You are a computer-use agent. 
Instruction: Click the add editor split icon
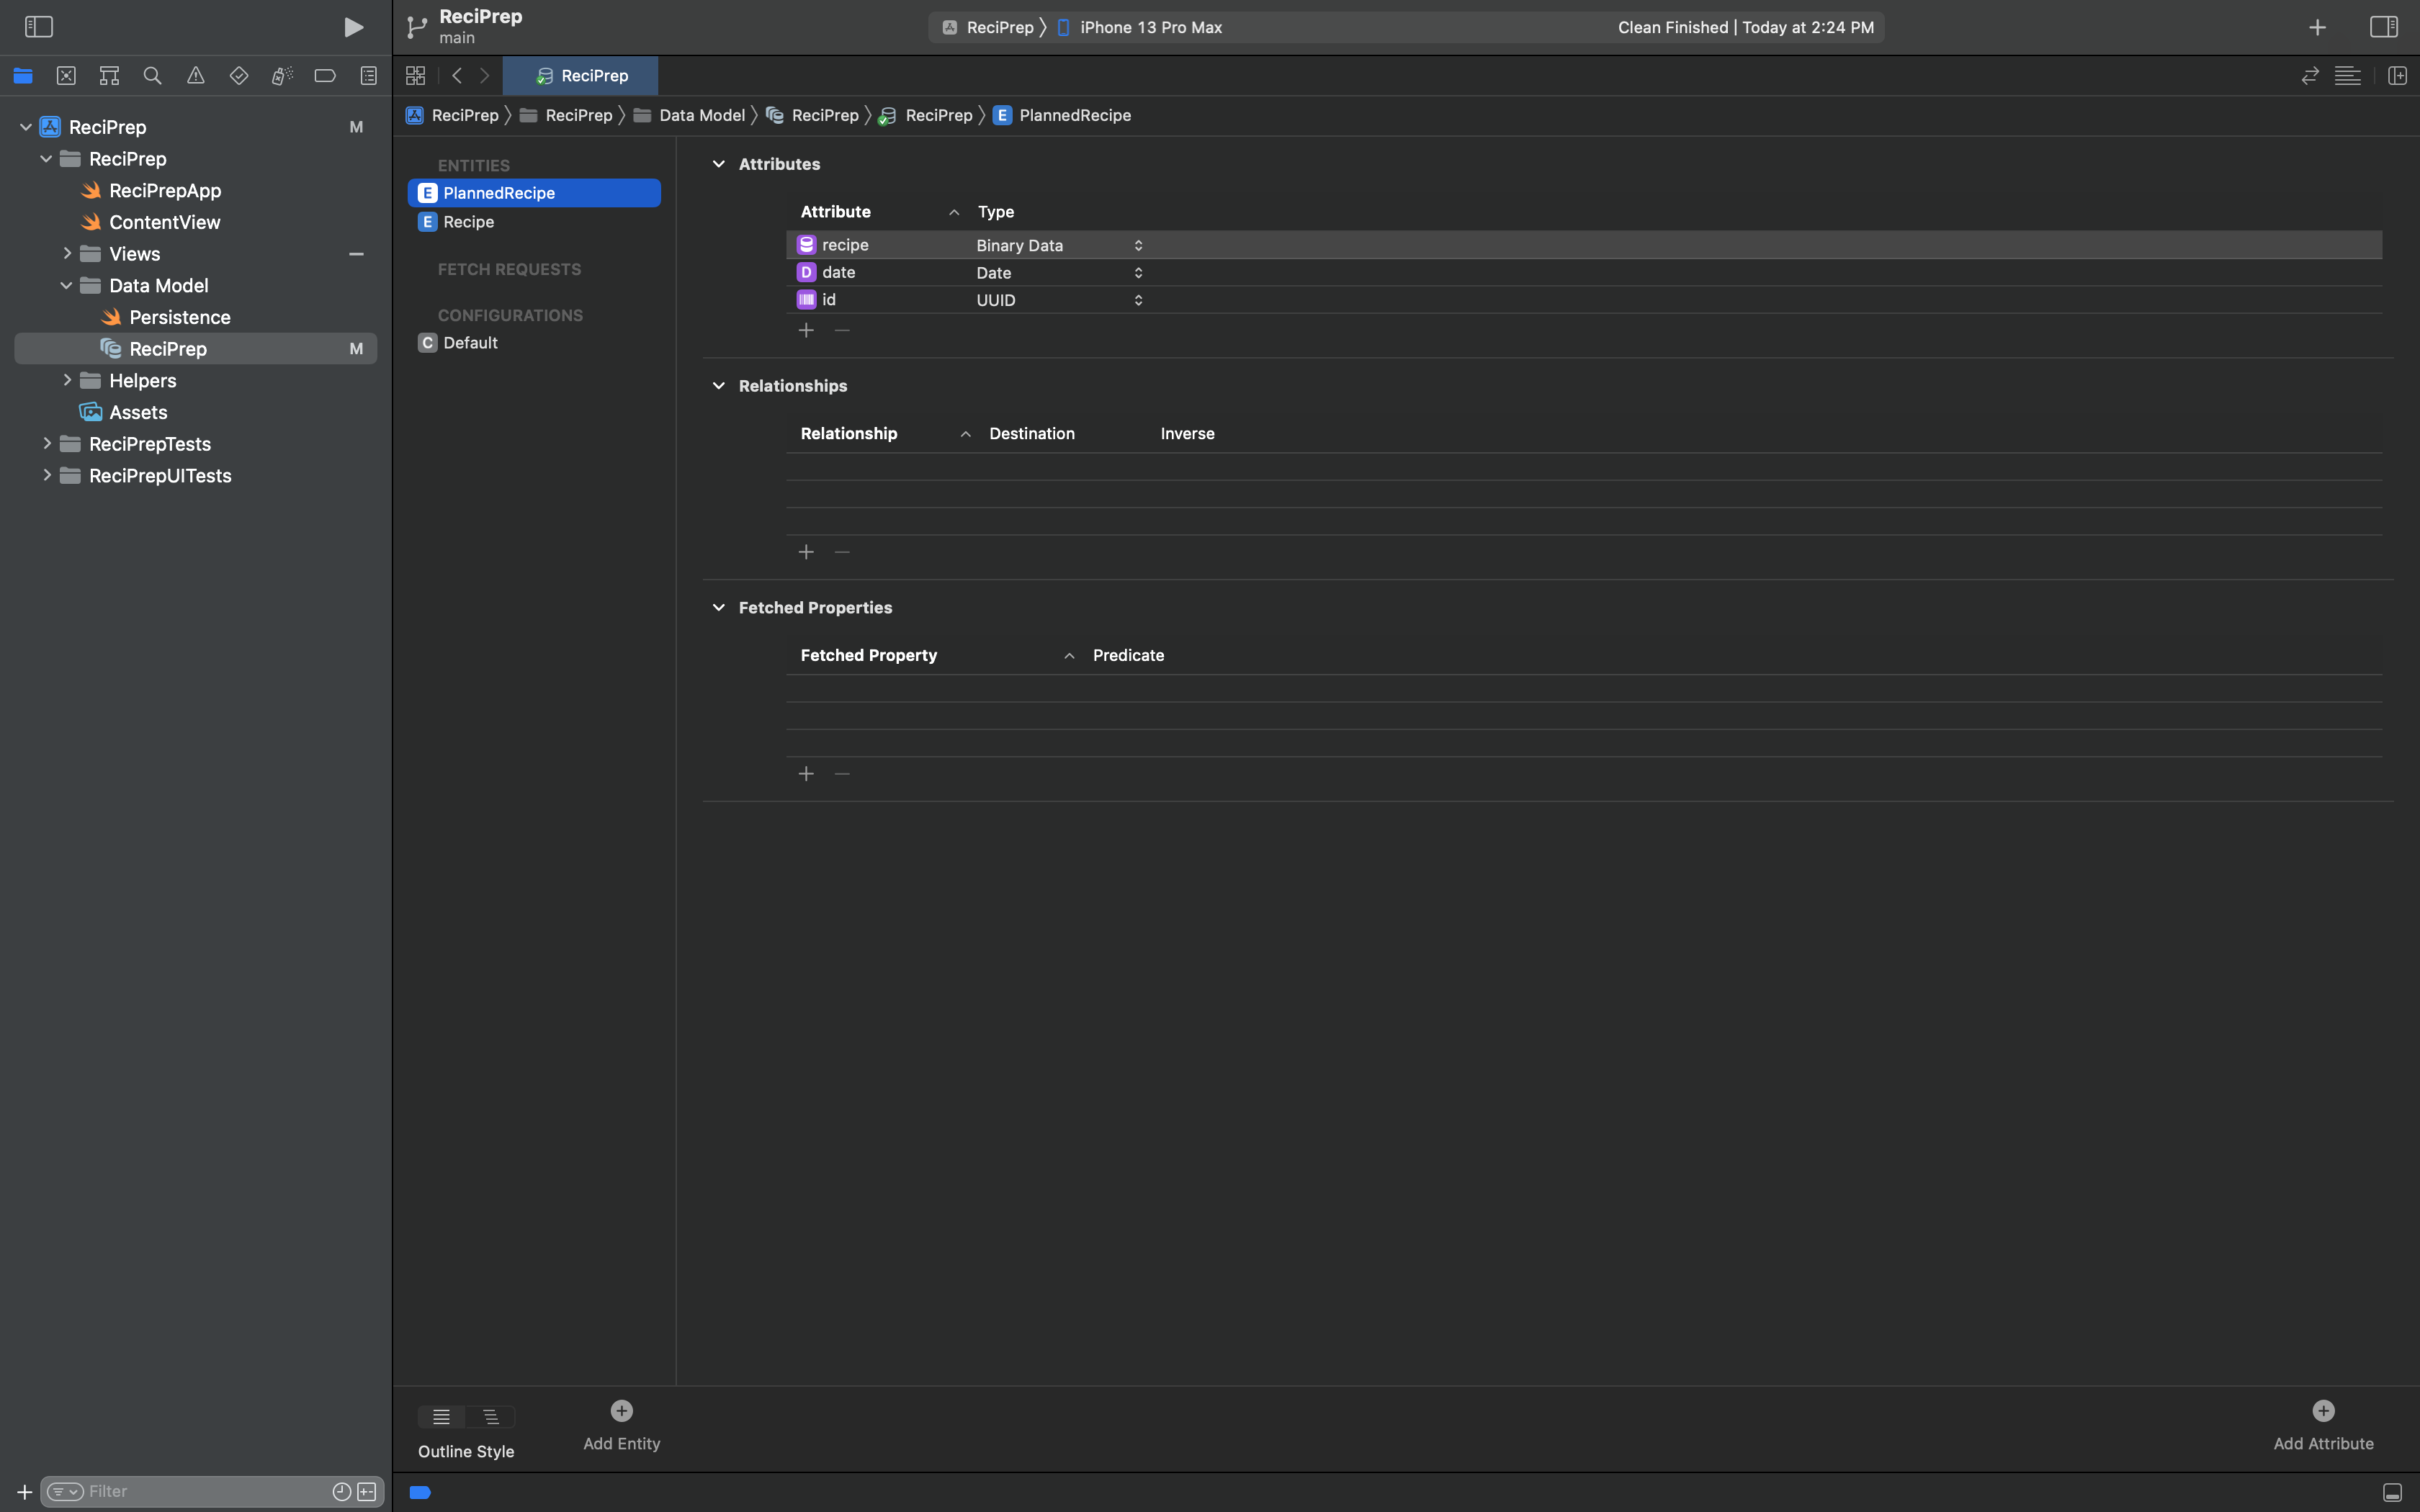pos(2397,76)
